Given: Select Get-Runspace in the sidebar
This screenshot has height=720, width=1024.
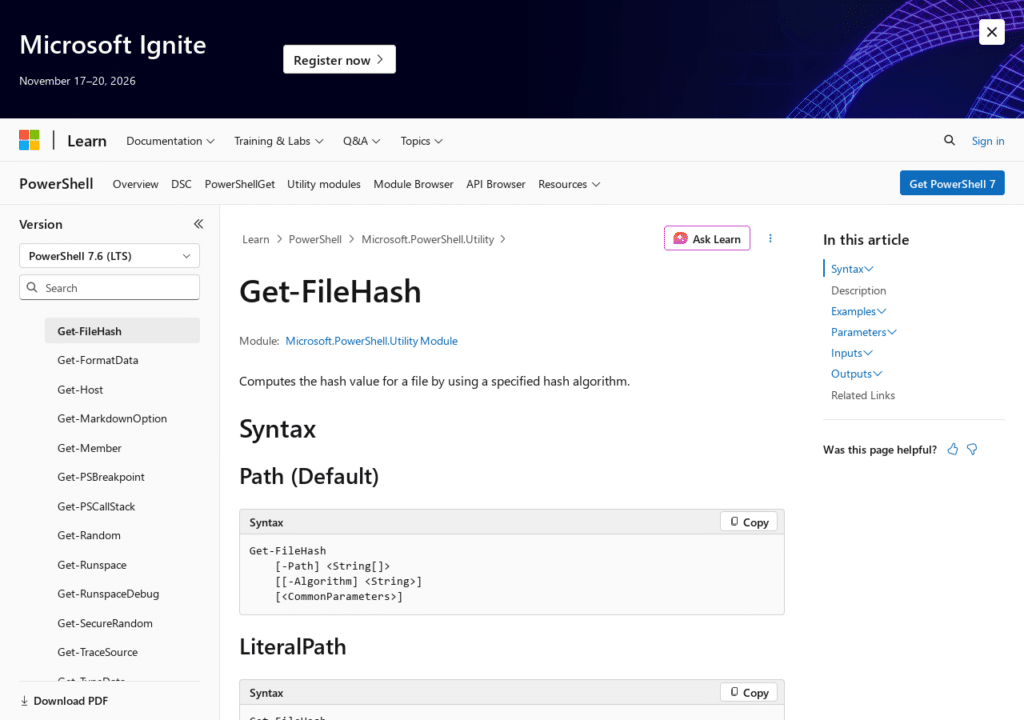Looking at the screenshot, I should 92,565.
